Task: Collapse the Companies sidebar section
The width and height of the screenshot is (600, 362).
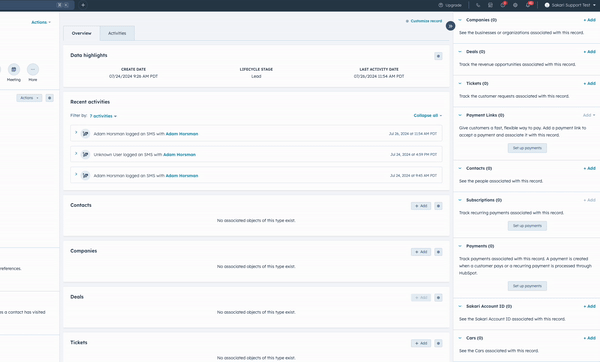Action: 460,20
